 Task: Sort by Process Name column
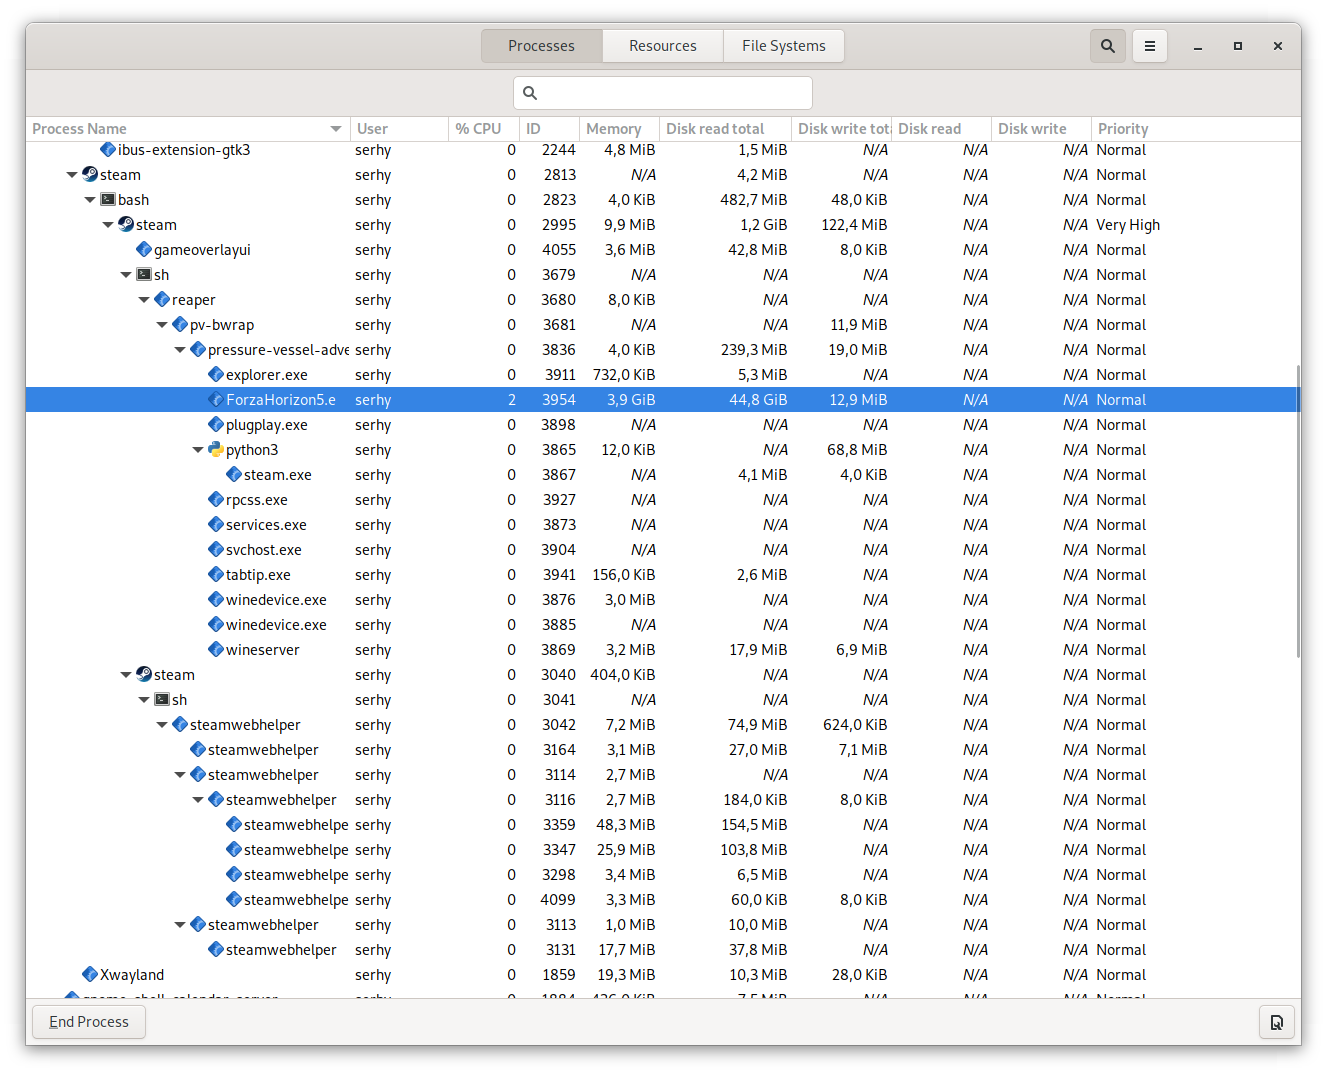187,129
